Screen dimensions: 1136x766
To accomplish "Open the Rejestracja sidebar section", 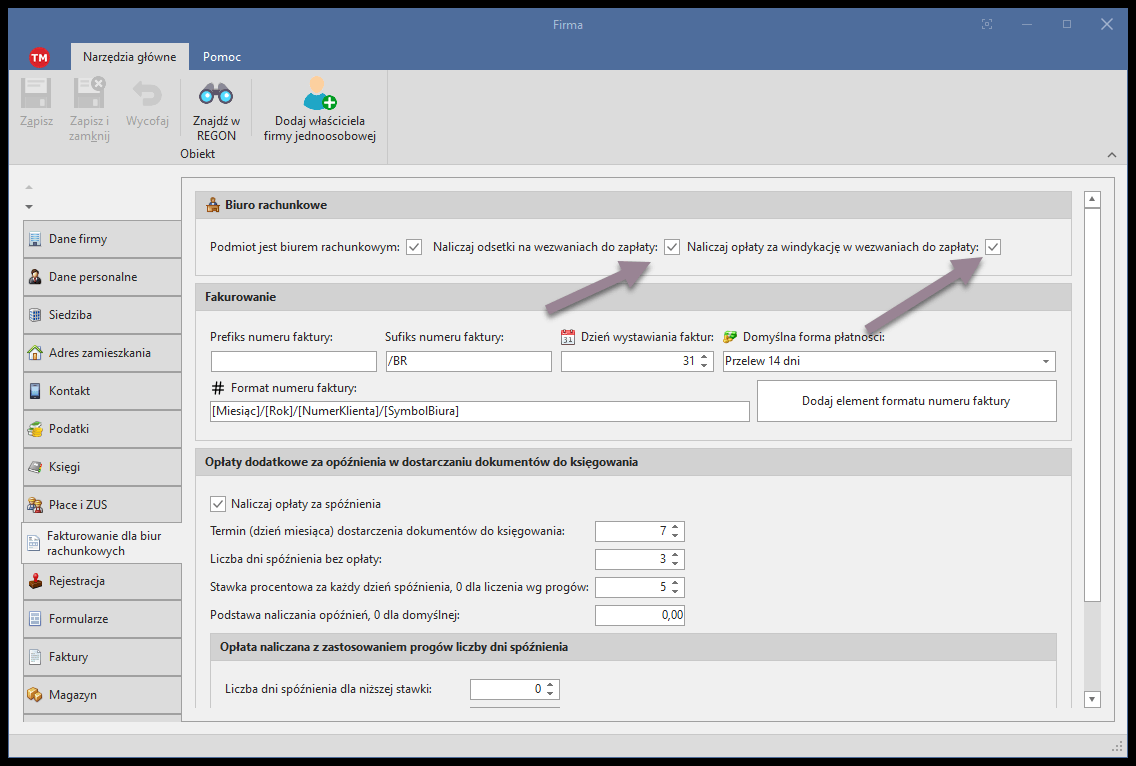I will 102,581.
